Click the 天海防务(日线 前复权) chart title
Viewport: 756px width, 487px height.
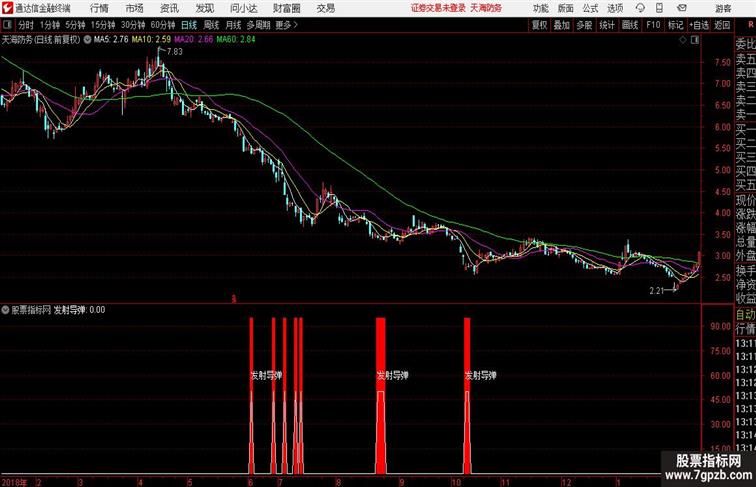(41, 40)
